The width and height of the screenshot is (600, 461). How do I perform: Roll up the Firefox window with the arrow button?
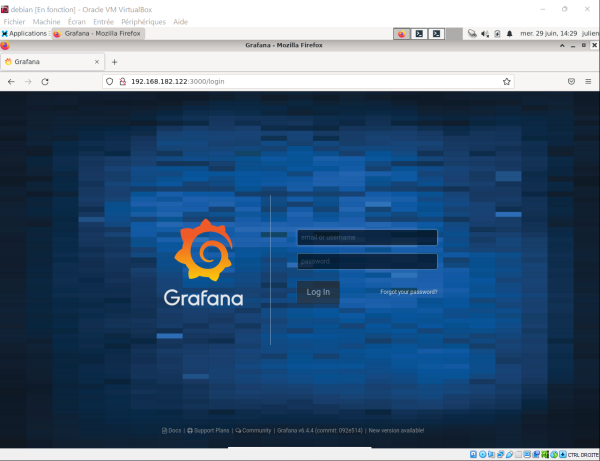[x=562, y=46]
